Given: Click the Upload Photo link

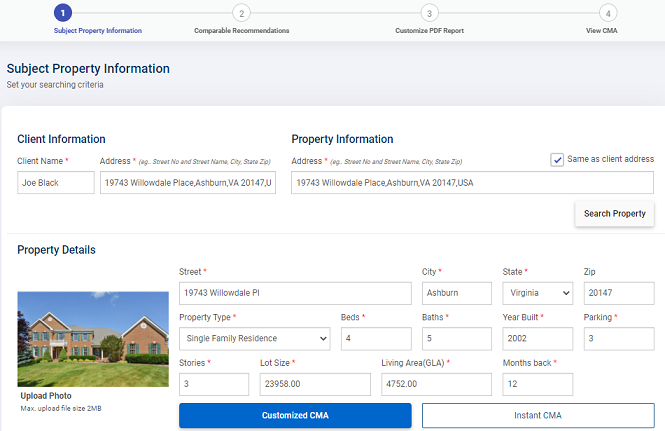Looking at the screenshot, I should [46, 396].
